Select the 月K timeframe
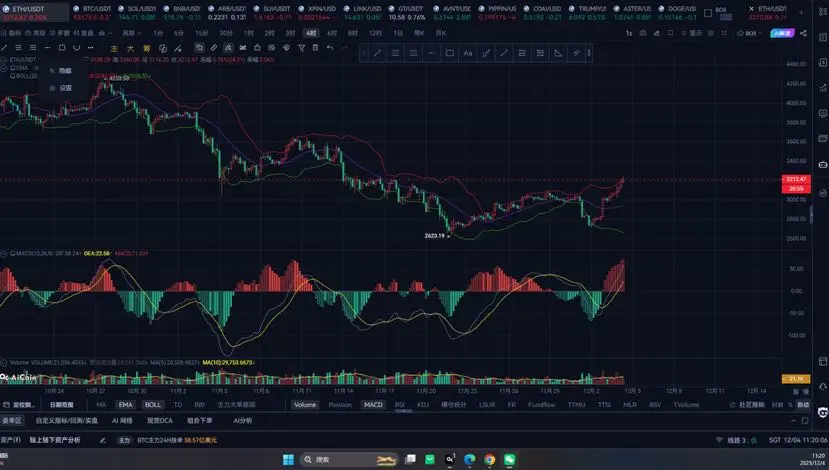 pos(441,33)
